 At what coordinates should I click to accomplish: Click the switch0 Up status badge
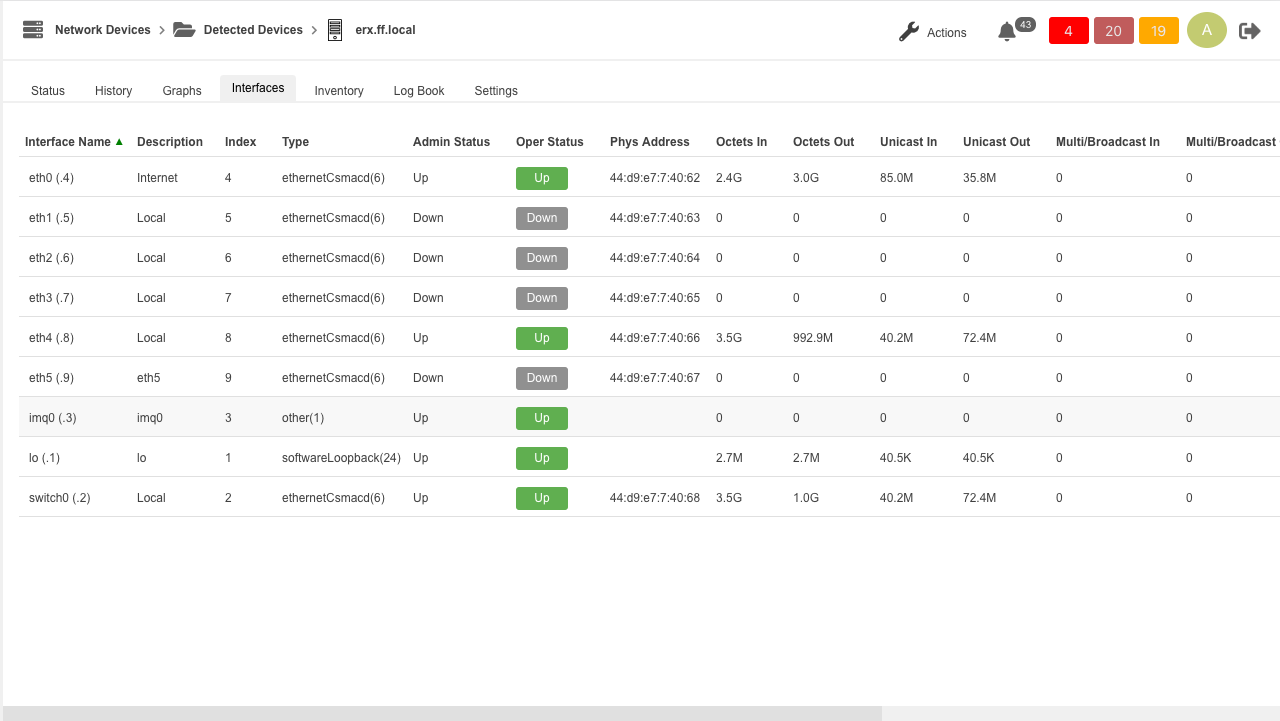542,498
